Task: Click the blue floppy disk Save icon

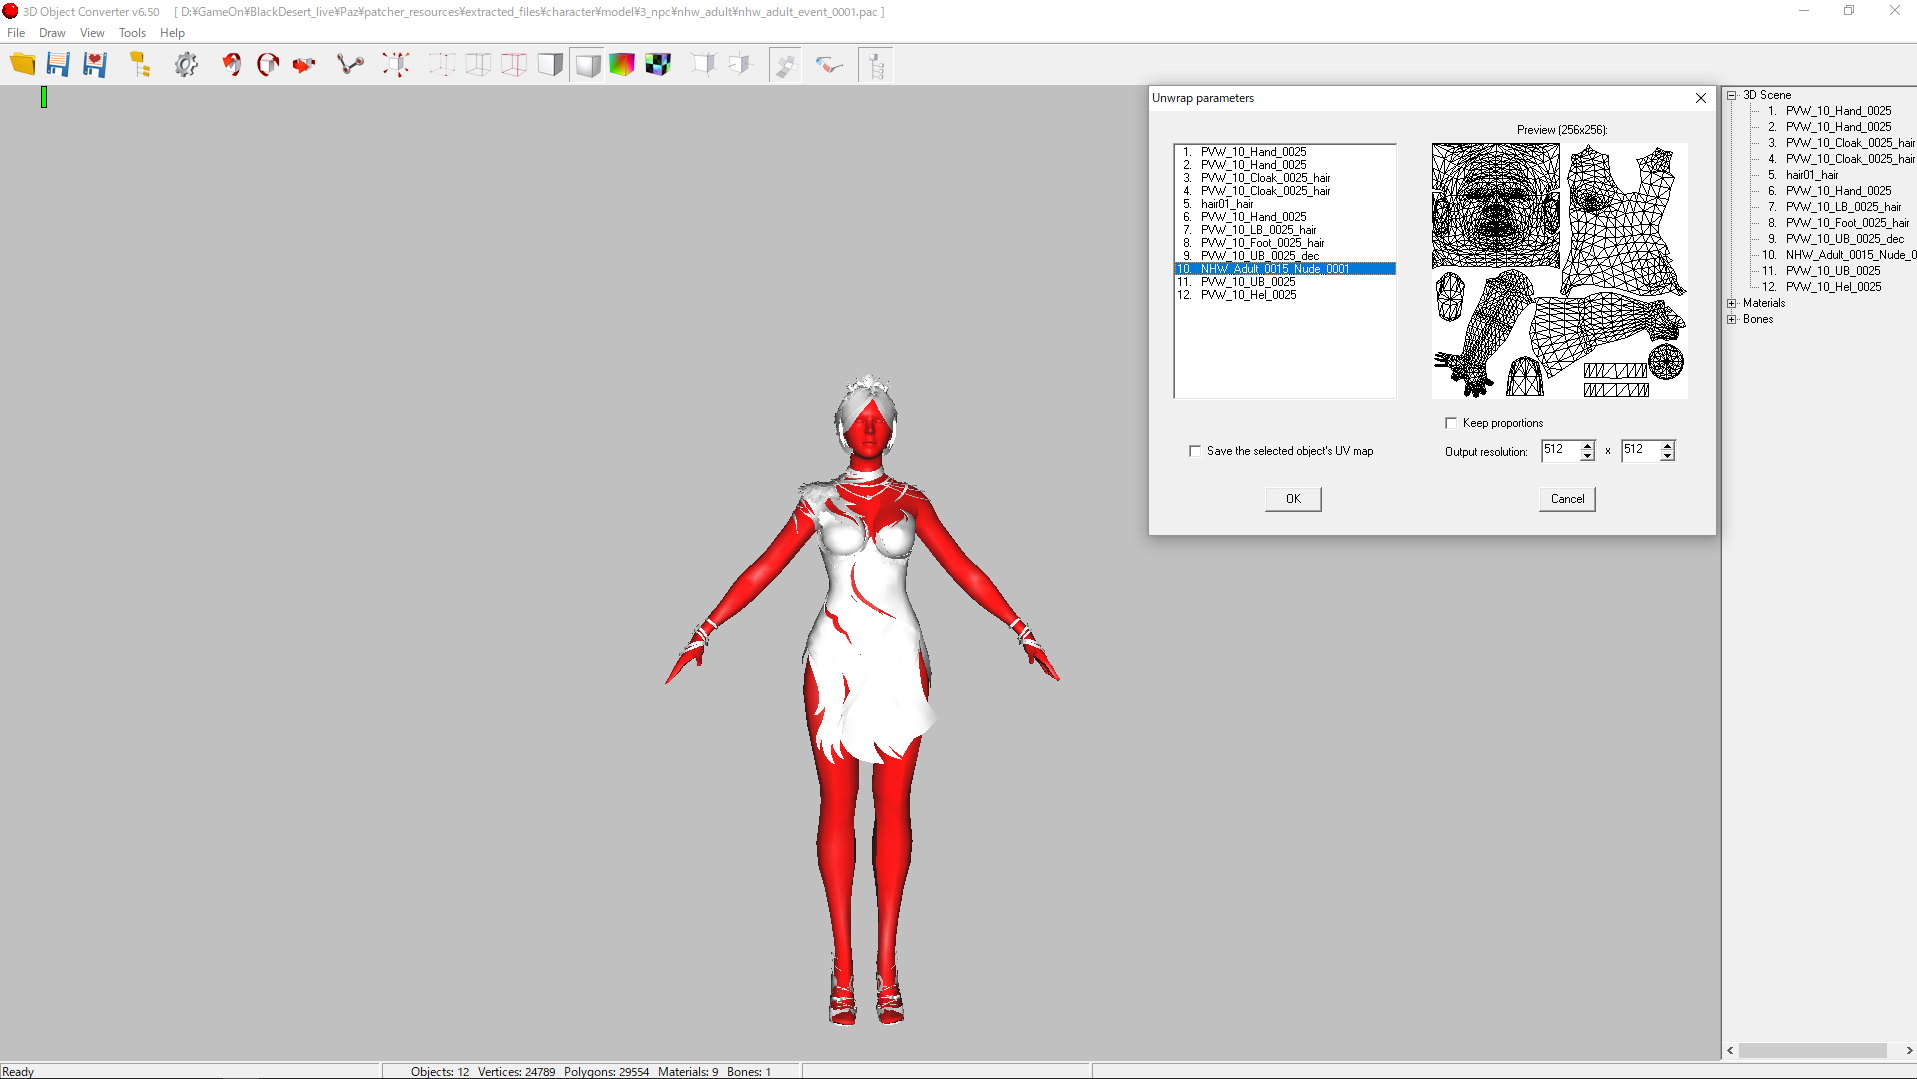Action: pyautogui.click(x=58, y=65)
